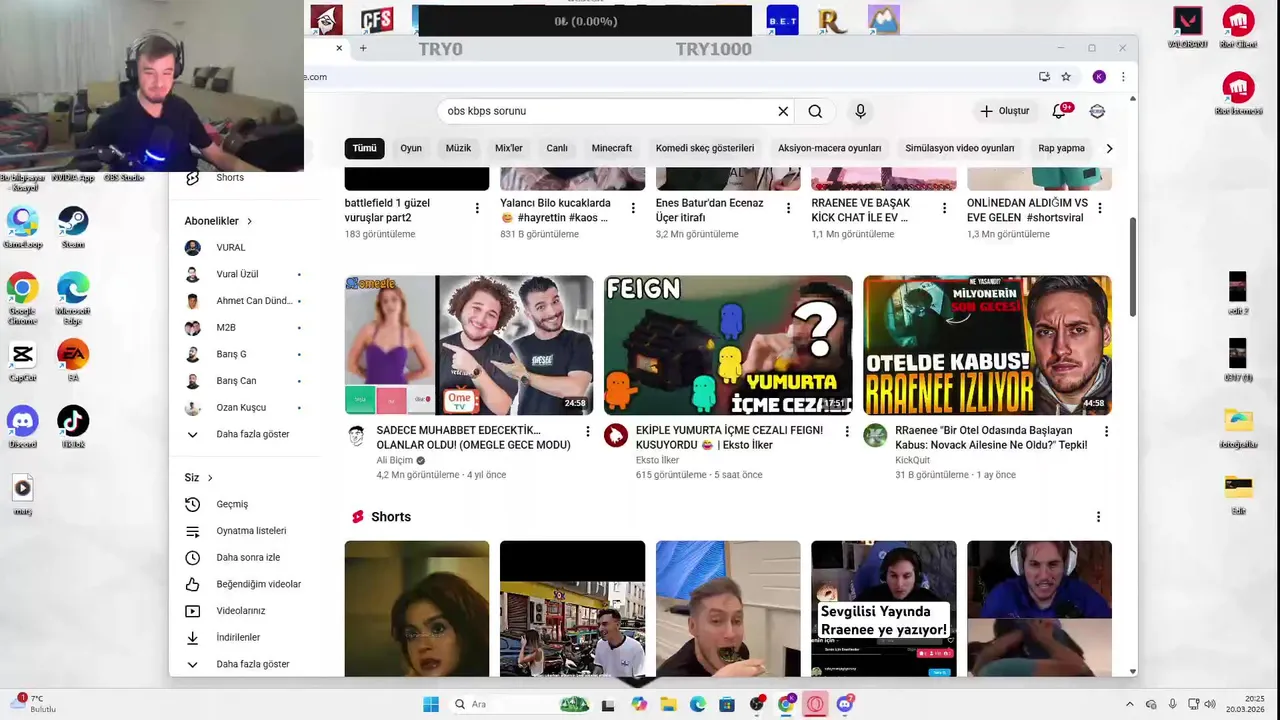Show hidden system tray icons chevron

(x=1130, y=704)
